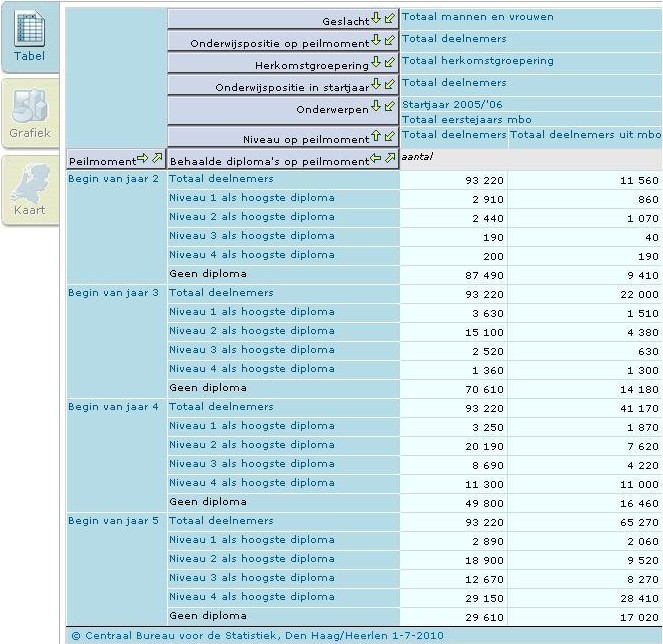Select the 'Begin van jaar 5' row label
Viewport: 663px width, 644px height.
coord(113,521)
